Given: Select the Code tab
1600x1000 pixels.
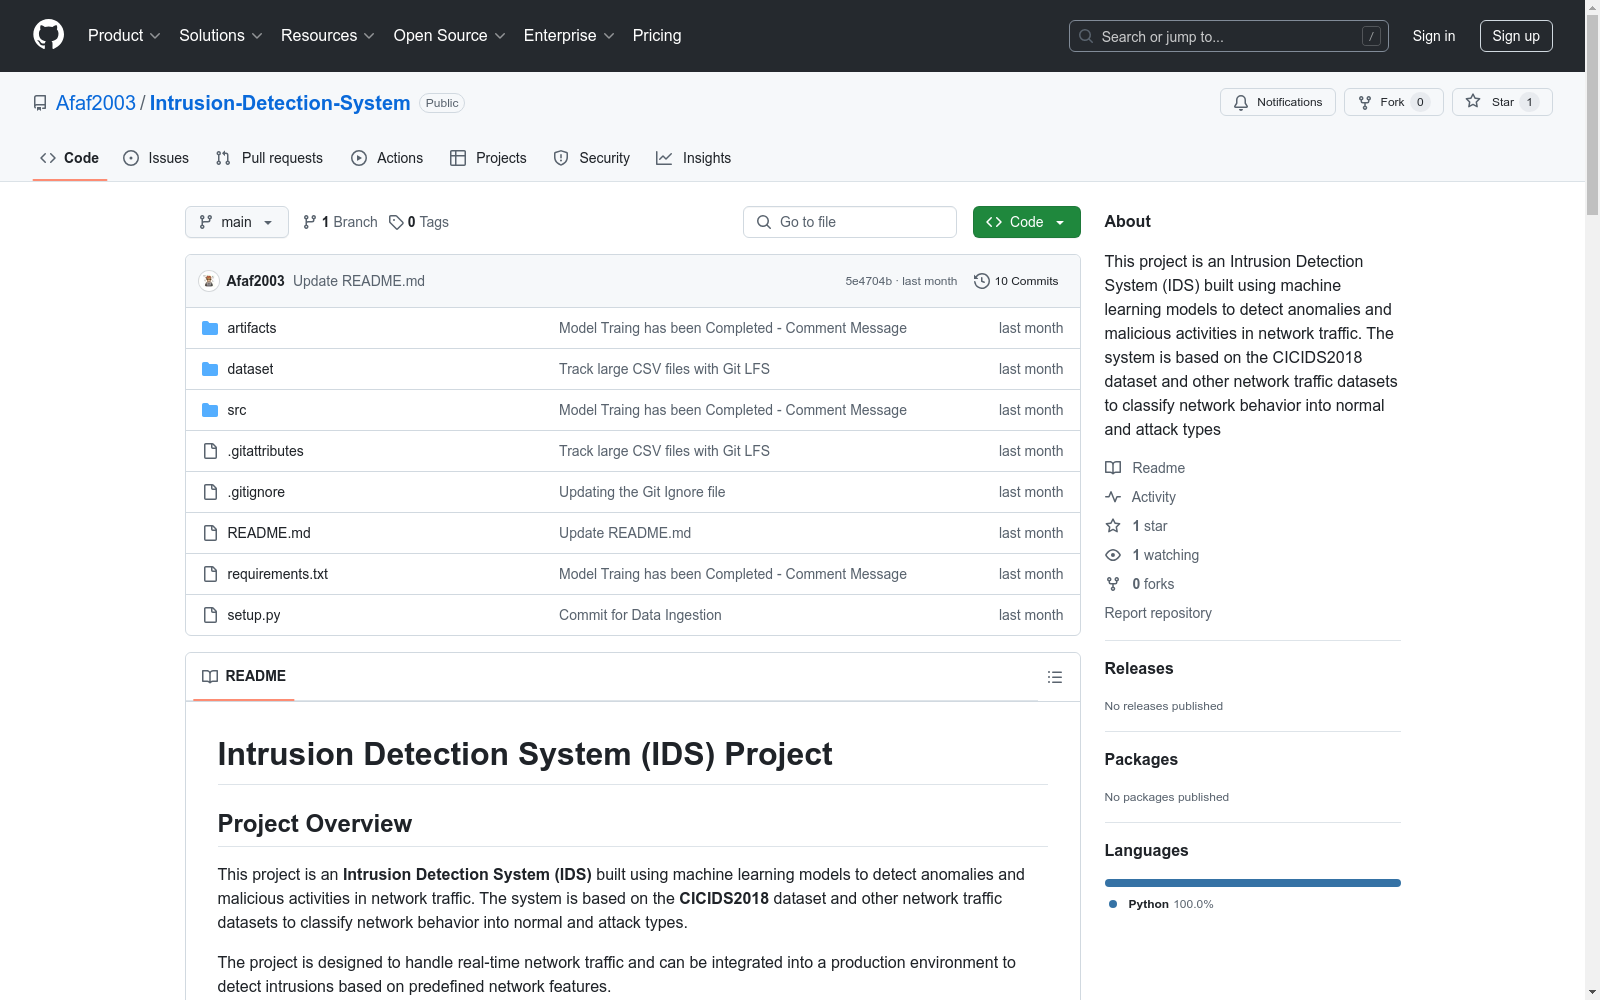Looking at the screenshot, I should pyautogui.click(x=70, y=158).
